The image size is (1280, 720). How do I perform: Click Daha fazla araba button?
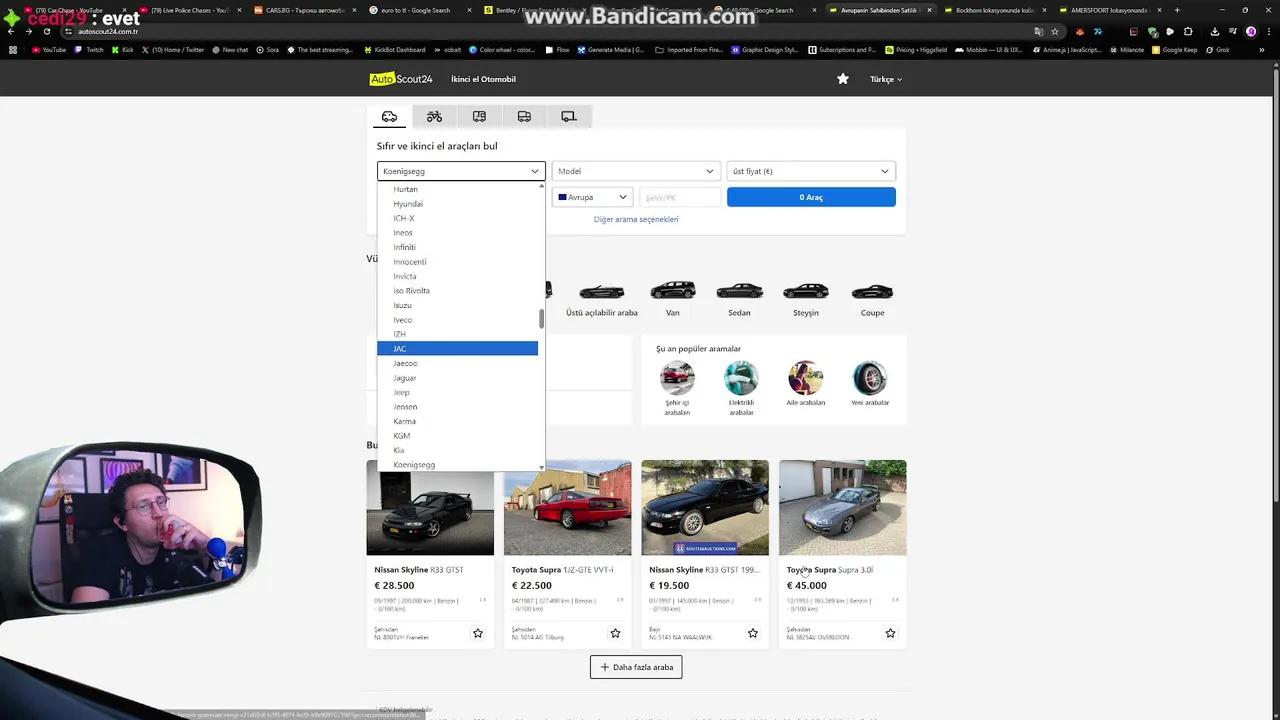[636, 667]
